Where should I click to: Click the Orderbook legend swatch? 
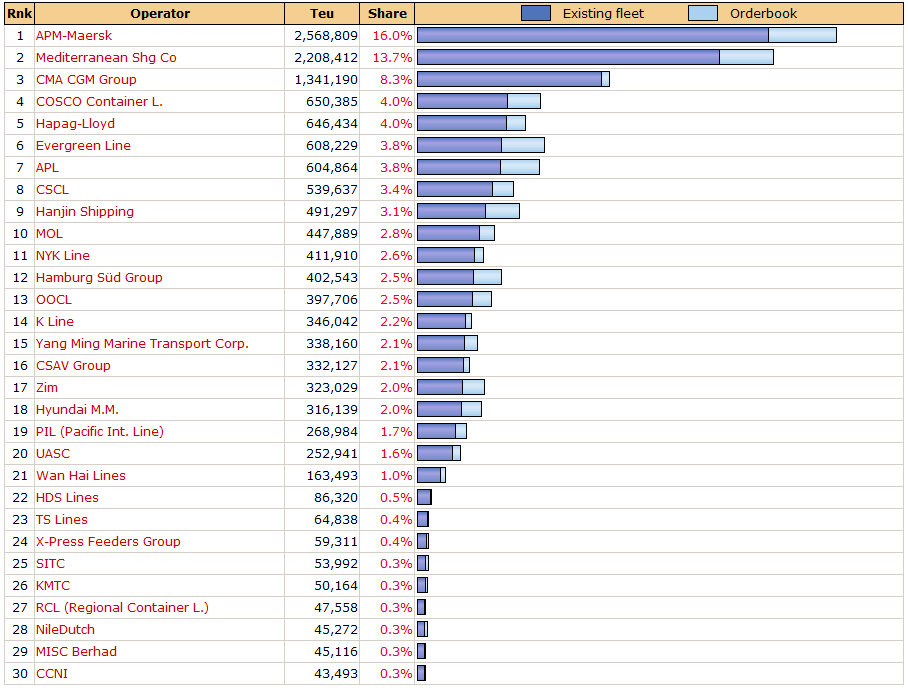(703, 13)
